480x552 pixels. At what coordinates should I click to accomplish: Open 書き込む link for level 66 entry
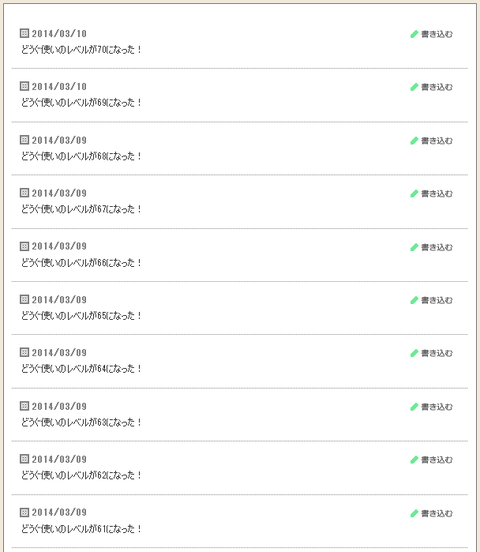(x=437, y=247)
